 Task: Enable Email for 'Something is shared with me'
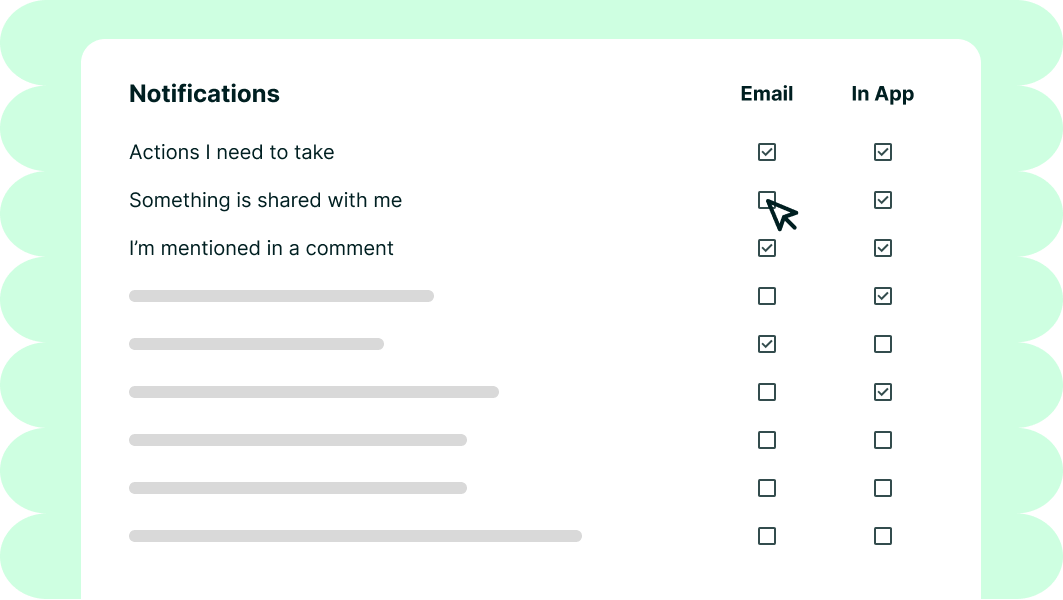click(x=767, y=200)
